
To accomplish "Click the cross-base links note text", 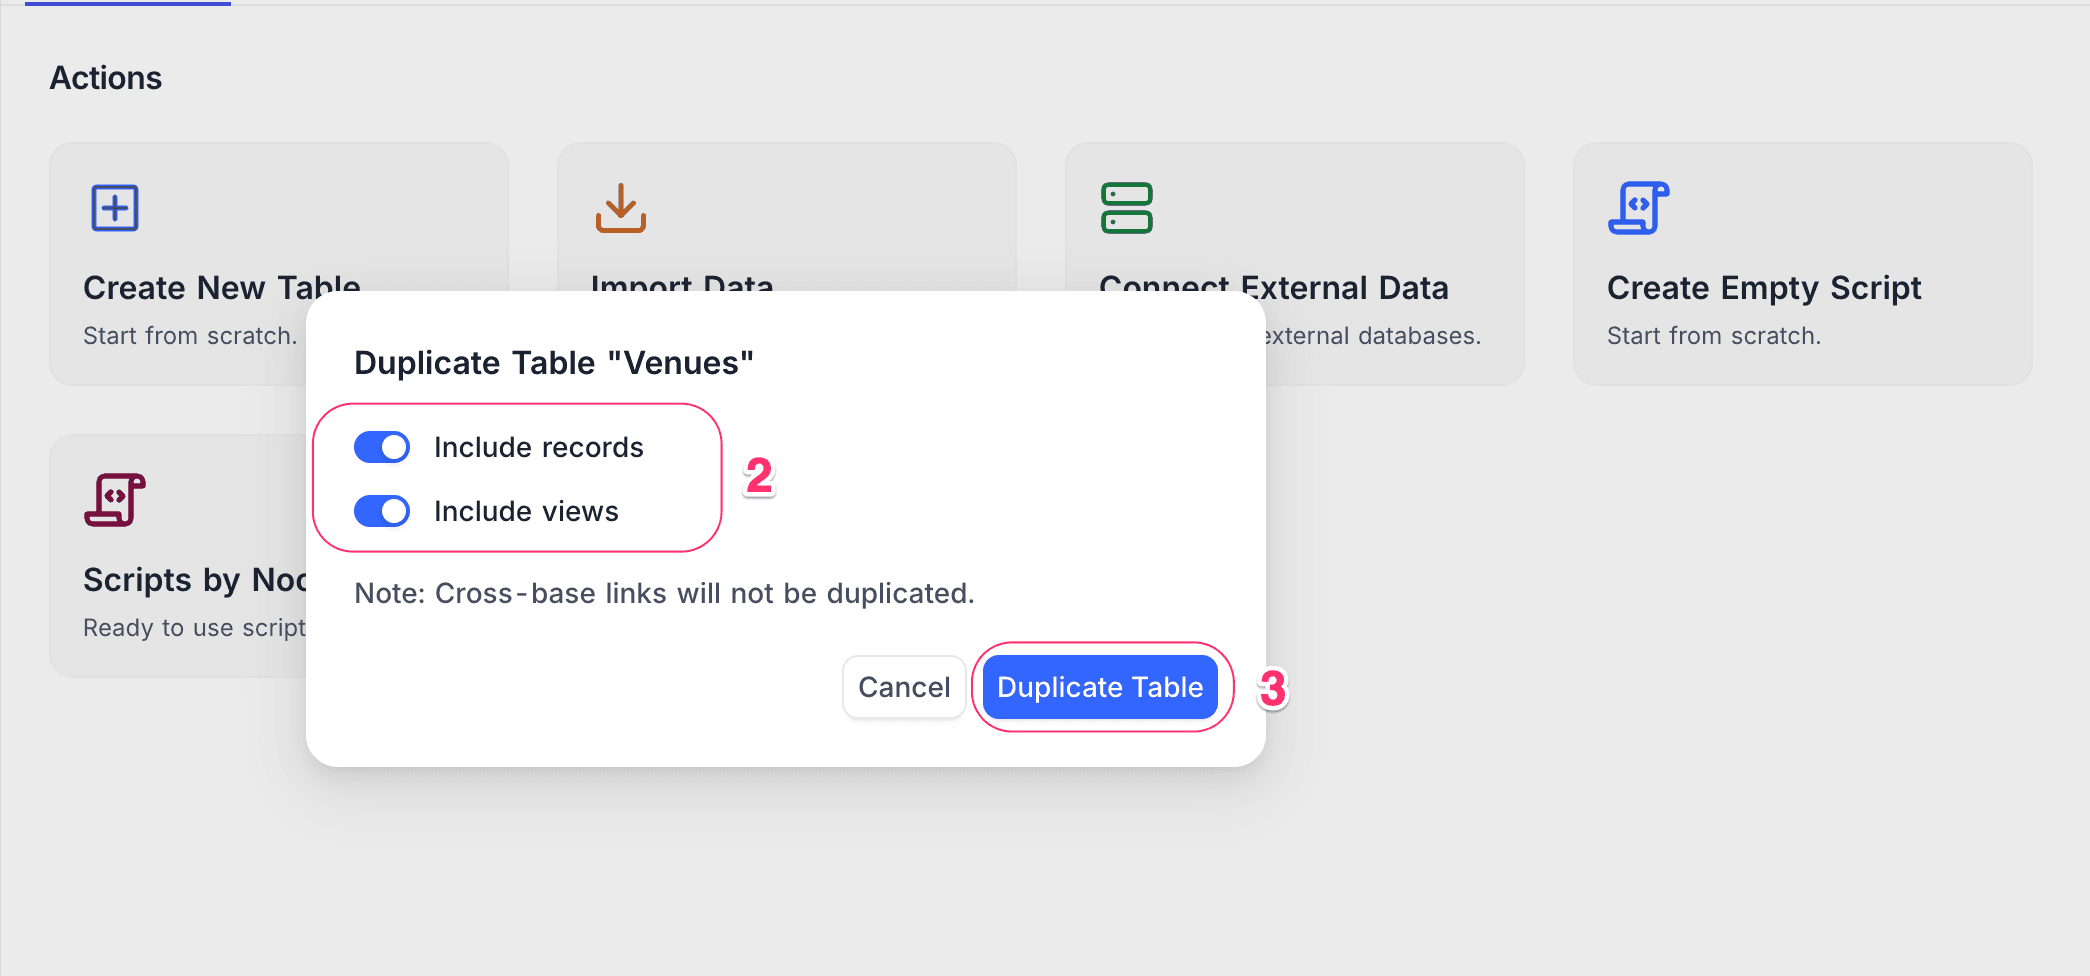I will tap(664, 593).
